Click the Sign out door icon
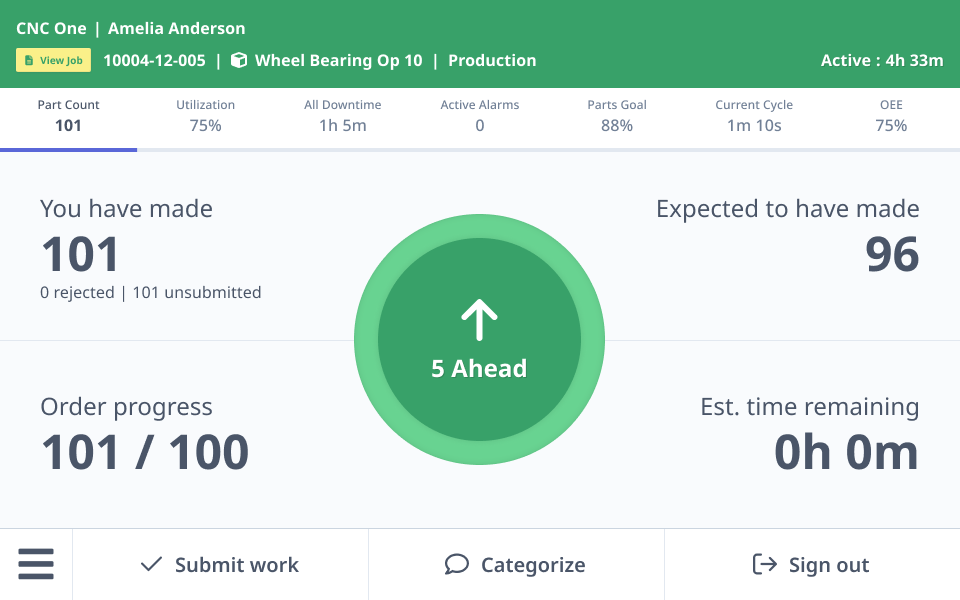Image resolution: width=960 pixels, height=600 pixels. 764,565
